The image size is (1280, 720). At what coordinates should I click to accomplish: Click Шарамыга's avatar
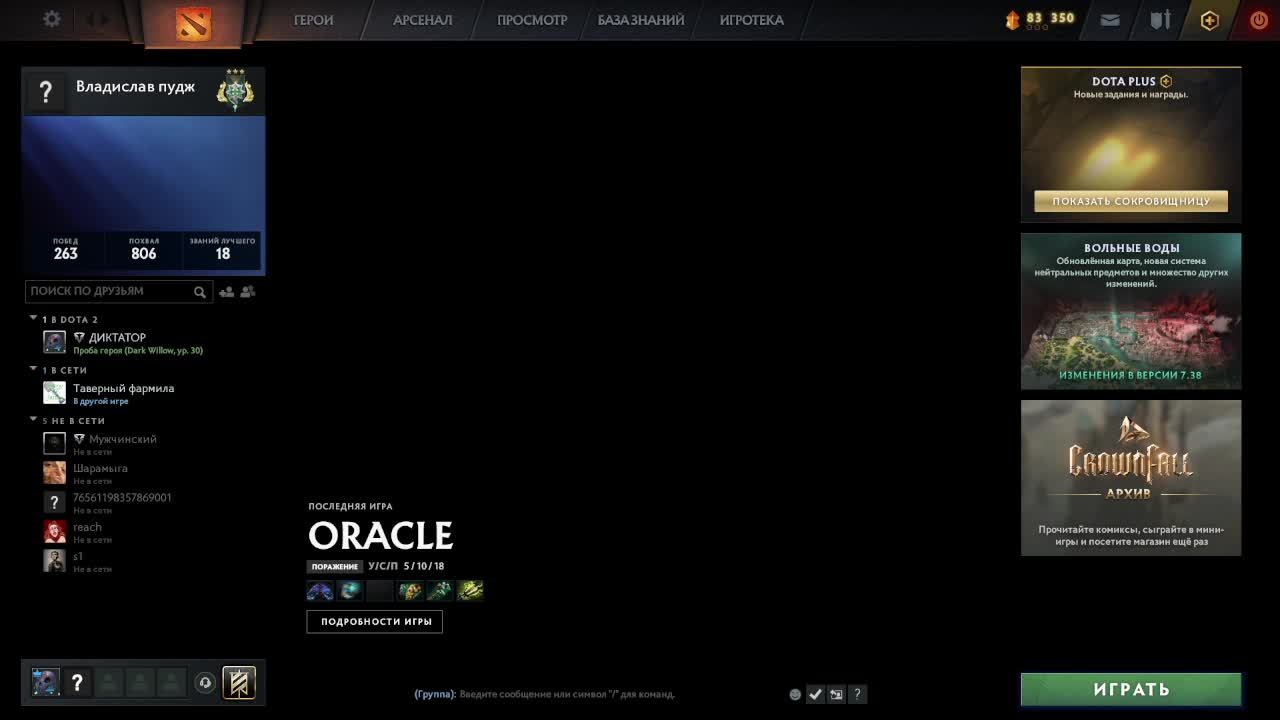coord(55,473)
